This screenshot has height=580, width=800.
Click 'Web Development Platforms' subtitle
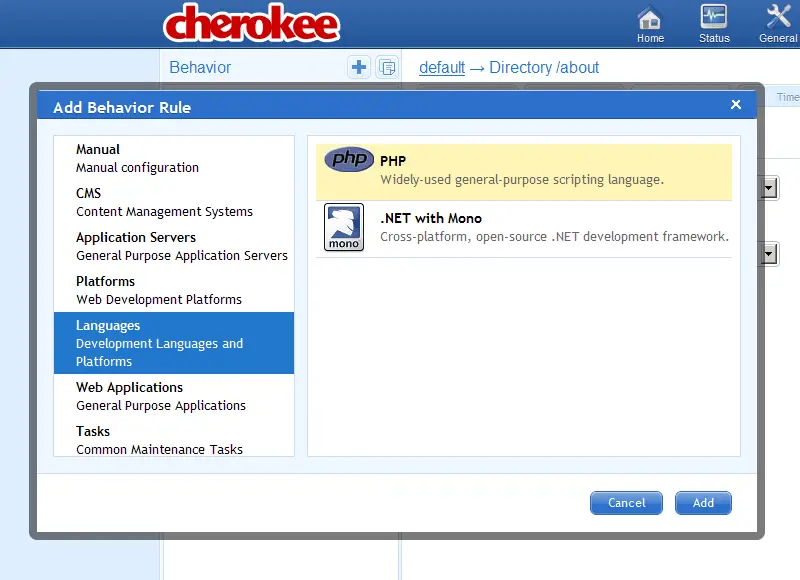click(x=159, y=299)
